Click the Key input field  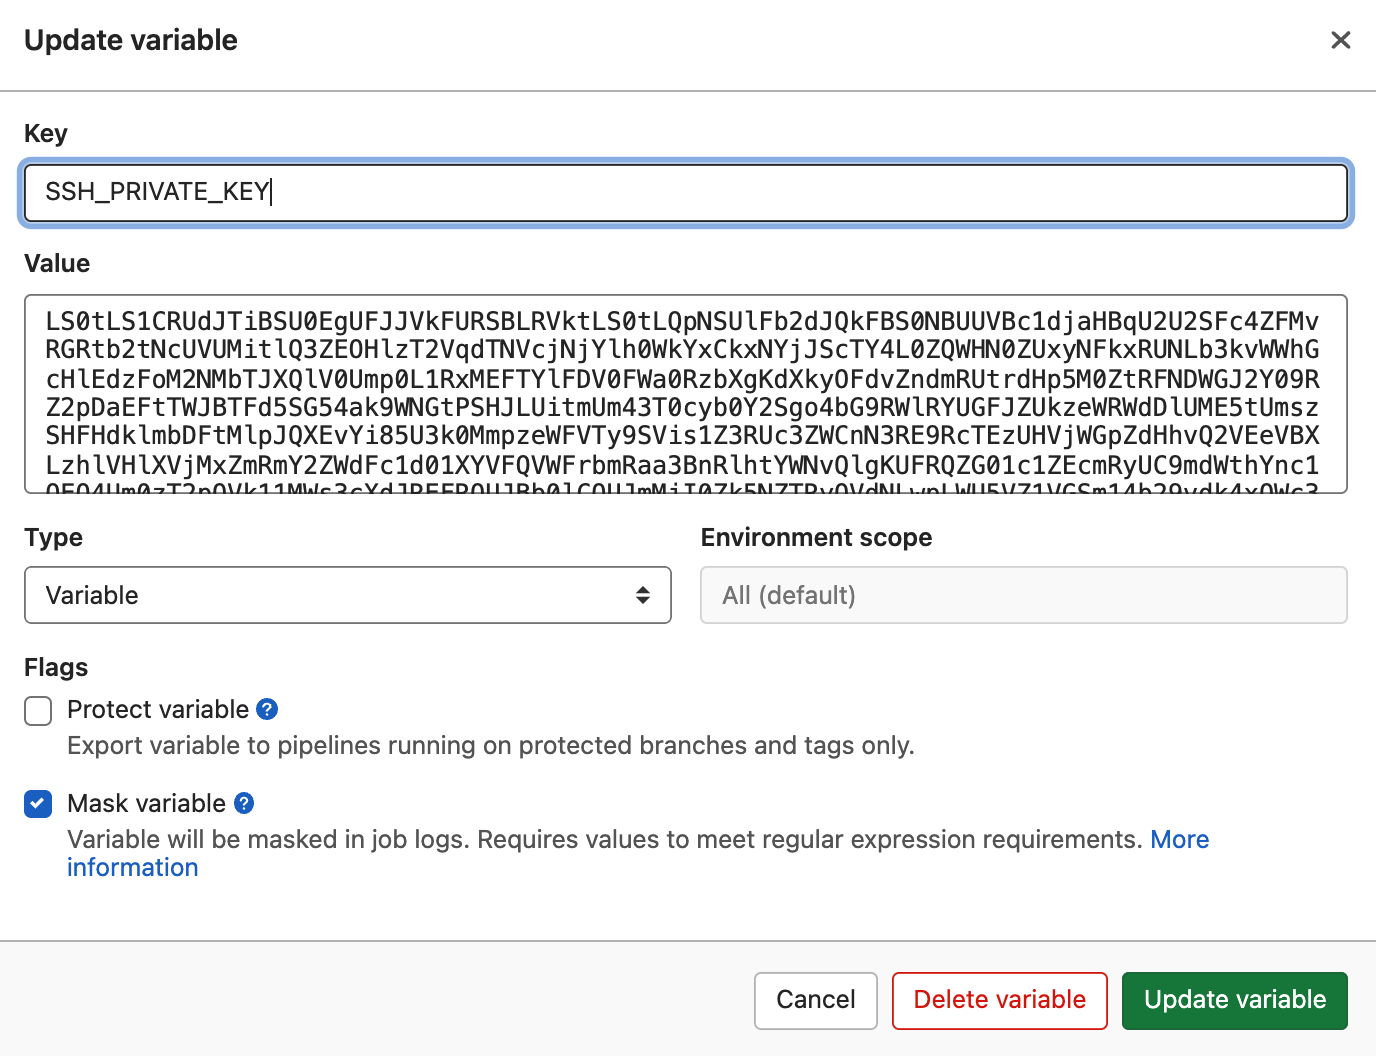point(685,192)
